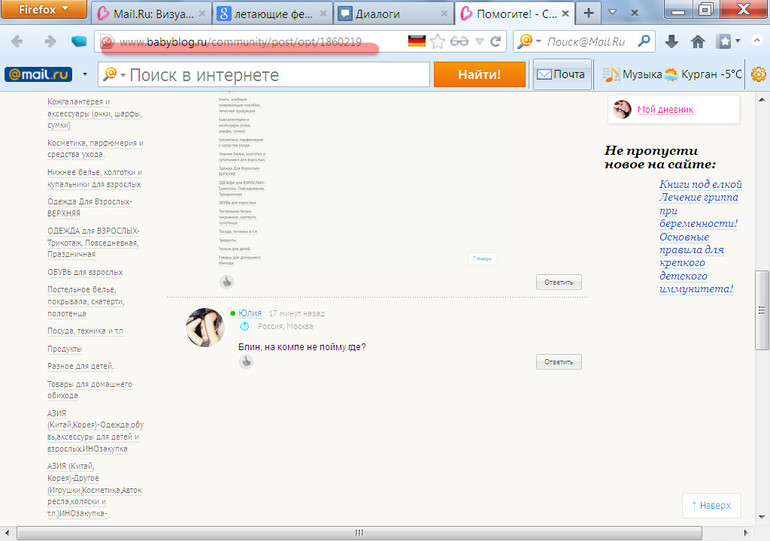Open a new tab with plus button
This screenshot has width=770, height=541.
click(589, 13)
